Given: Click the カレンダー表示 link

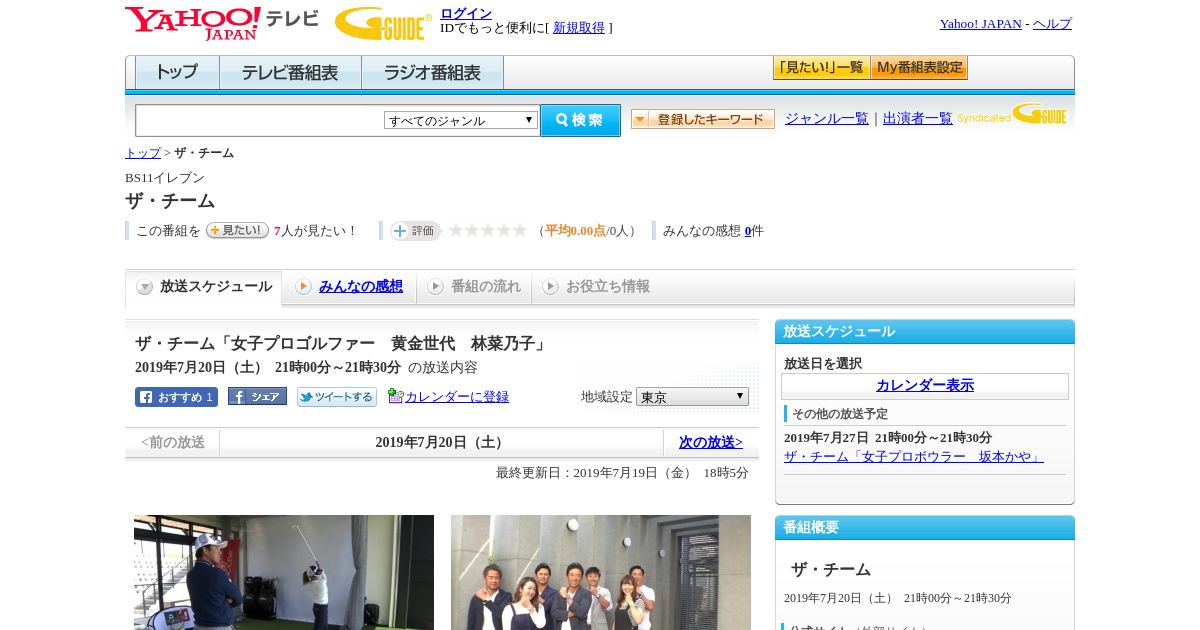Looking at the screenshot, I should 925,386.
